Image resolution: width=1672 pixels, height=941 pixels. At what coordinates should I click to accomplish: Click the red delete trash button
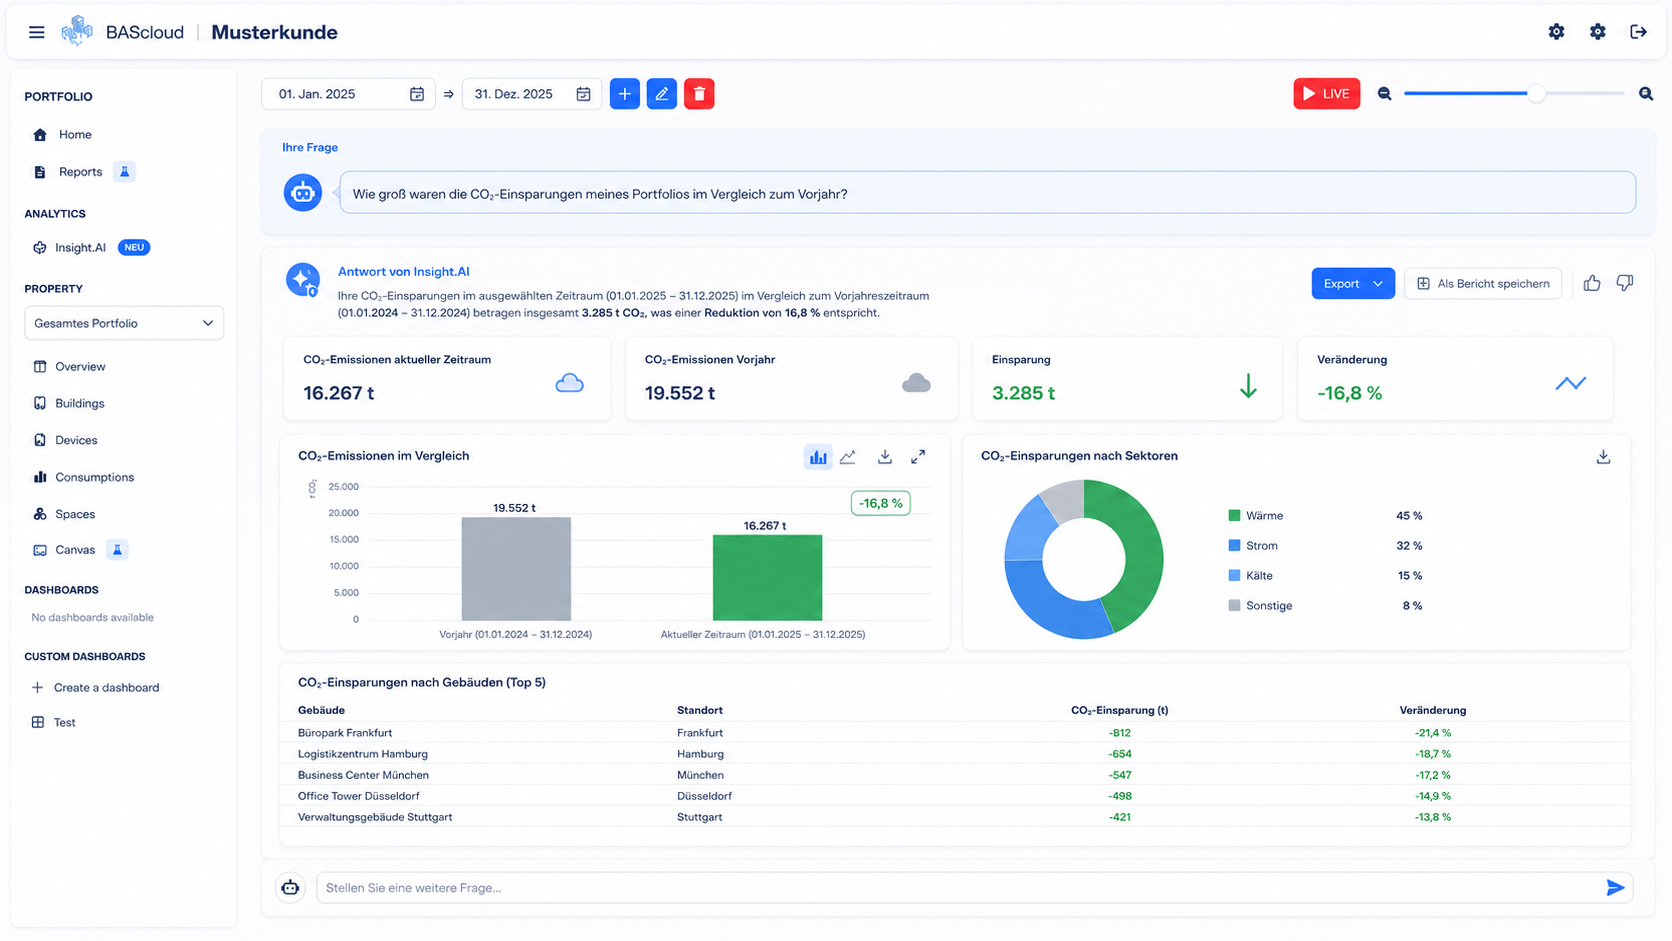[x=699, y=94]
